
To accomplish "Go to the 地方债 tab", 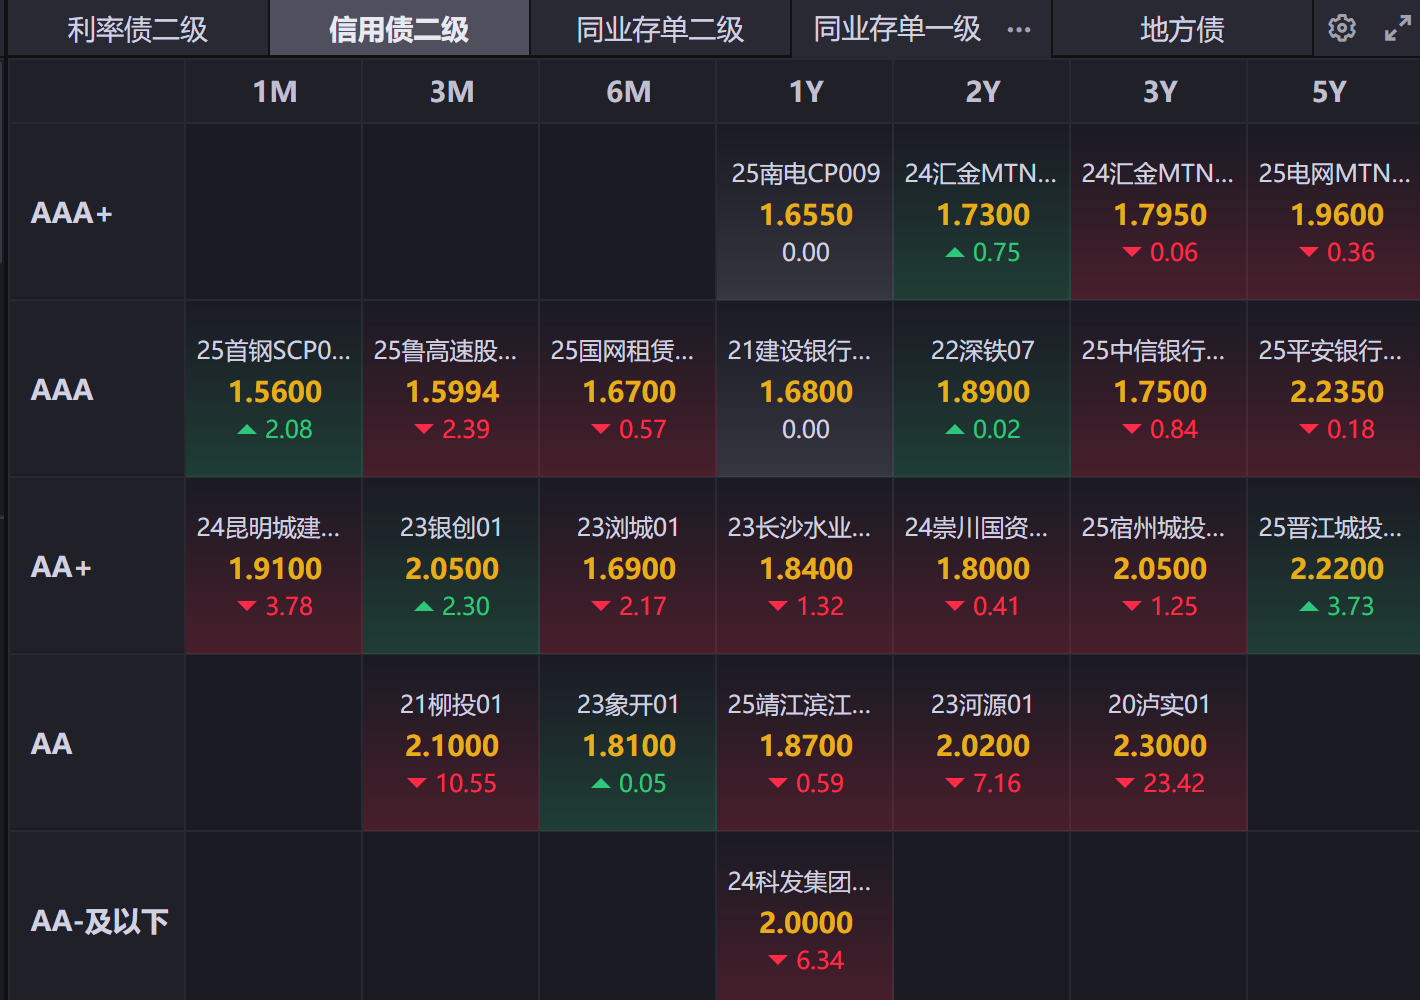I will point(1182,30).
